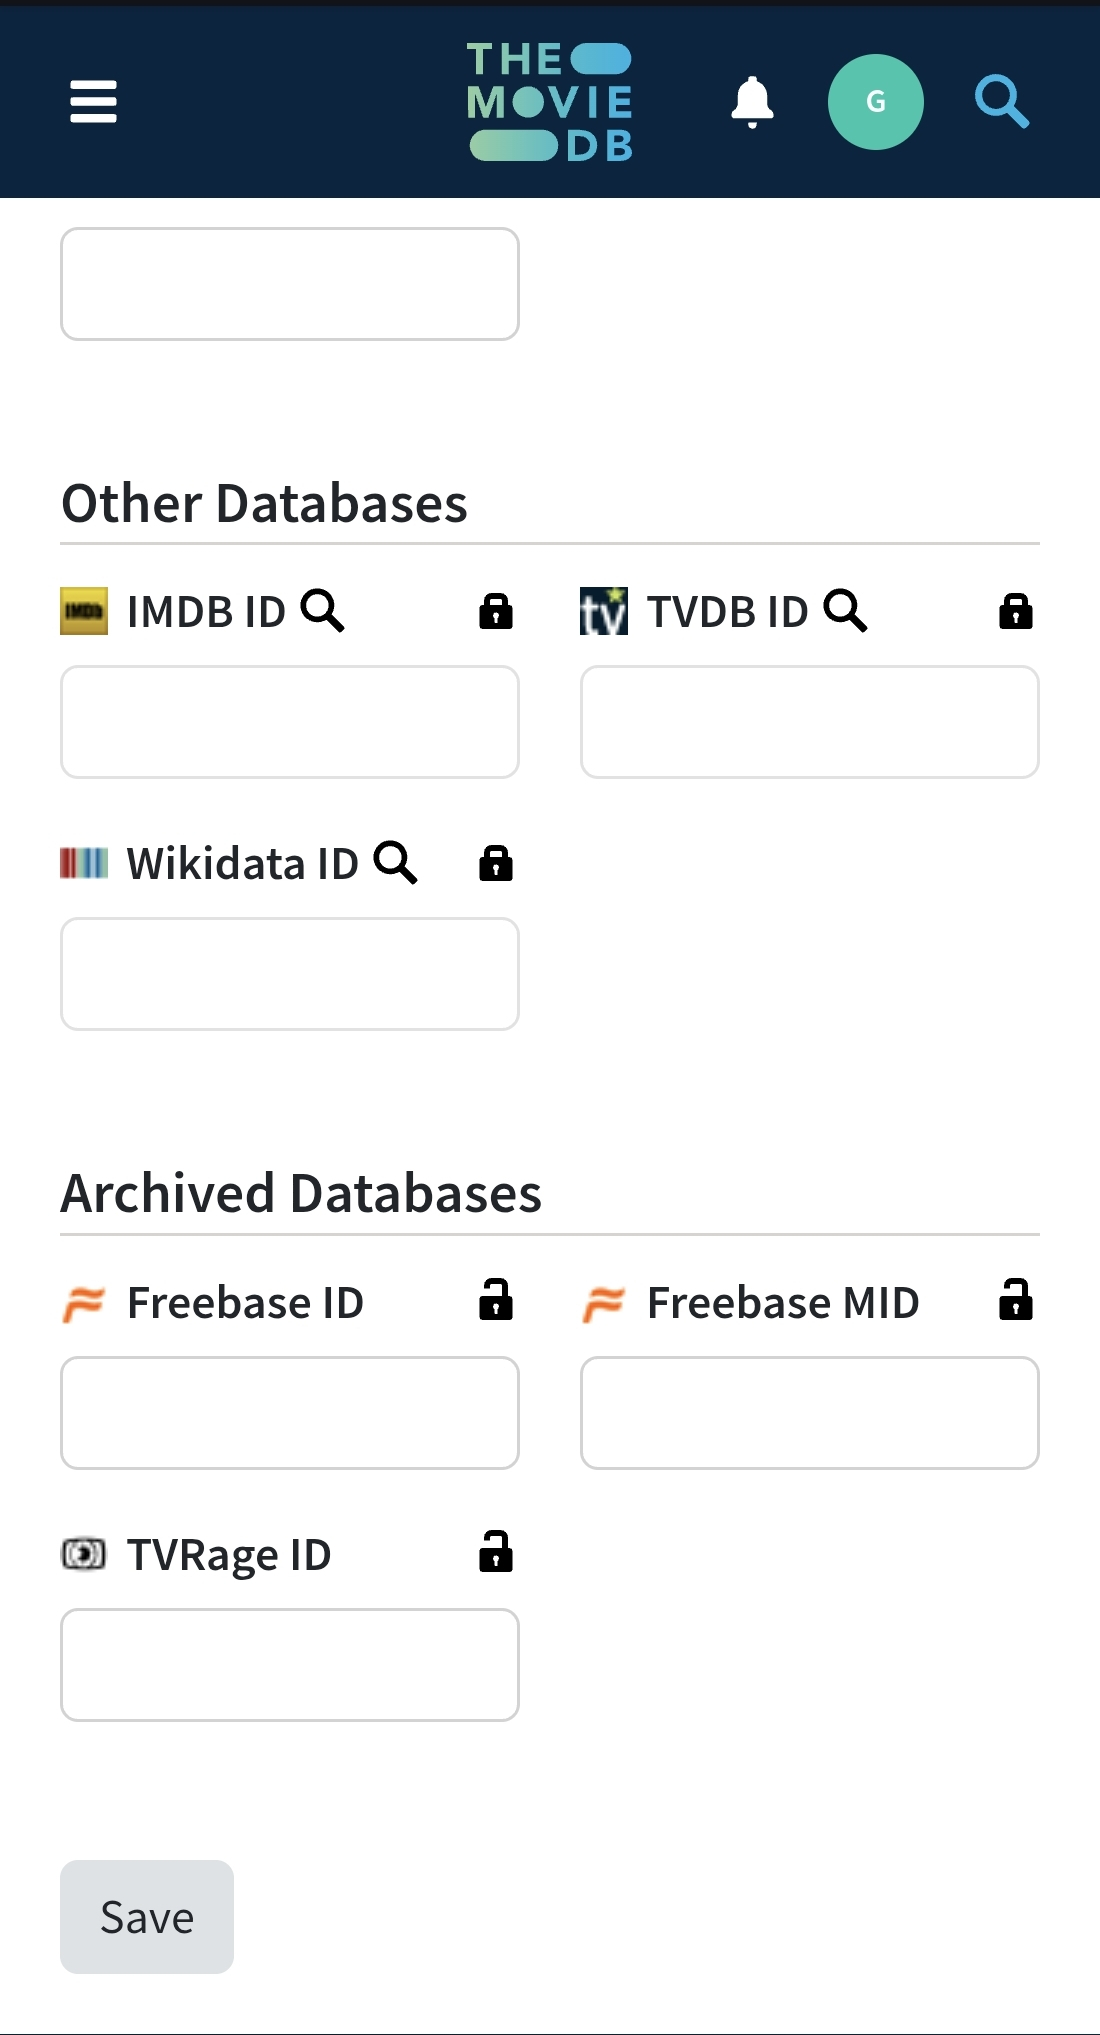The image size is (1100, 2035).
Task: Click the Wikidata ID text field
Action: [290, 974]
